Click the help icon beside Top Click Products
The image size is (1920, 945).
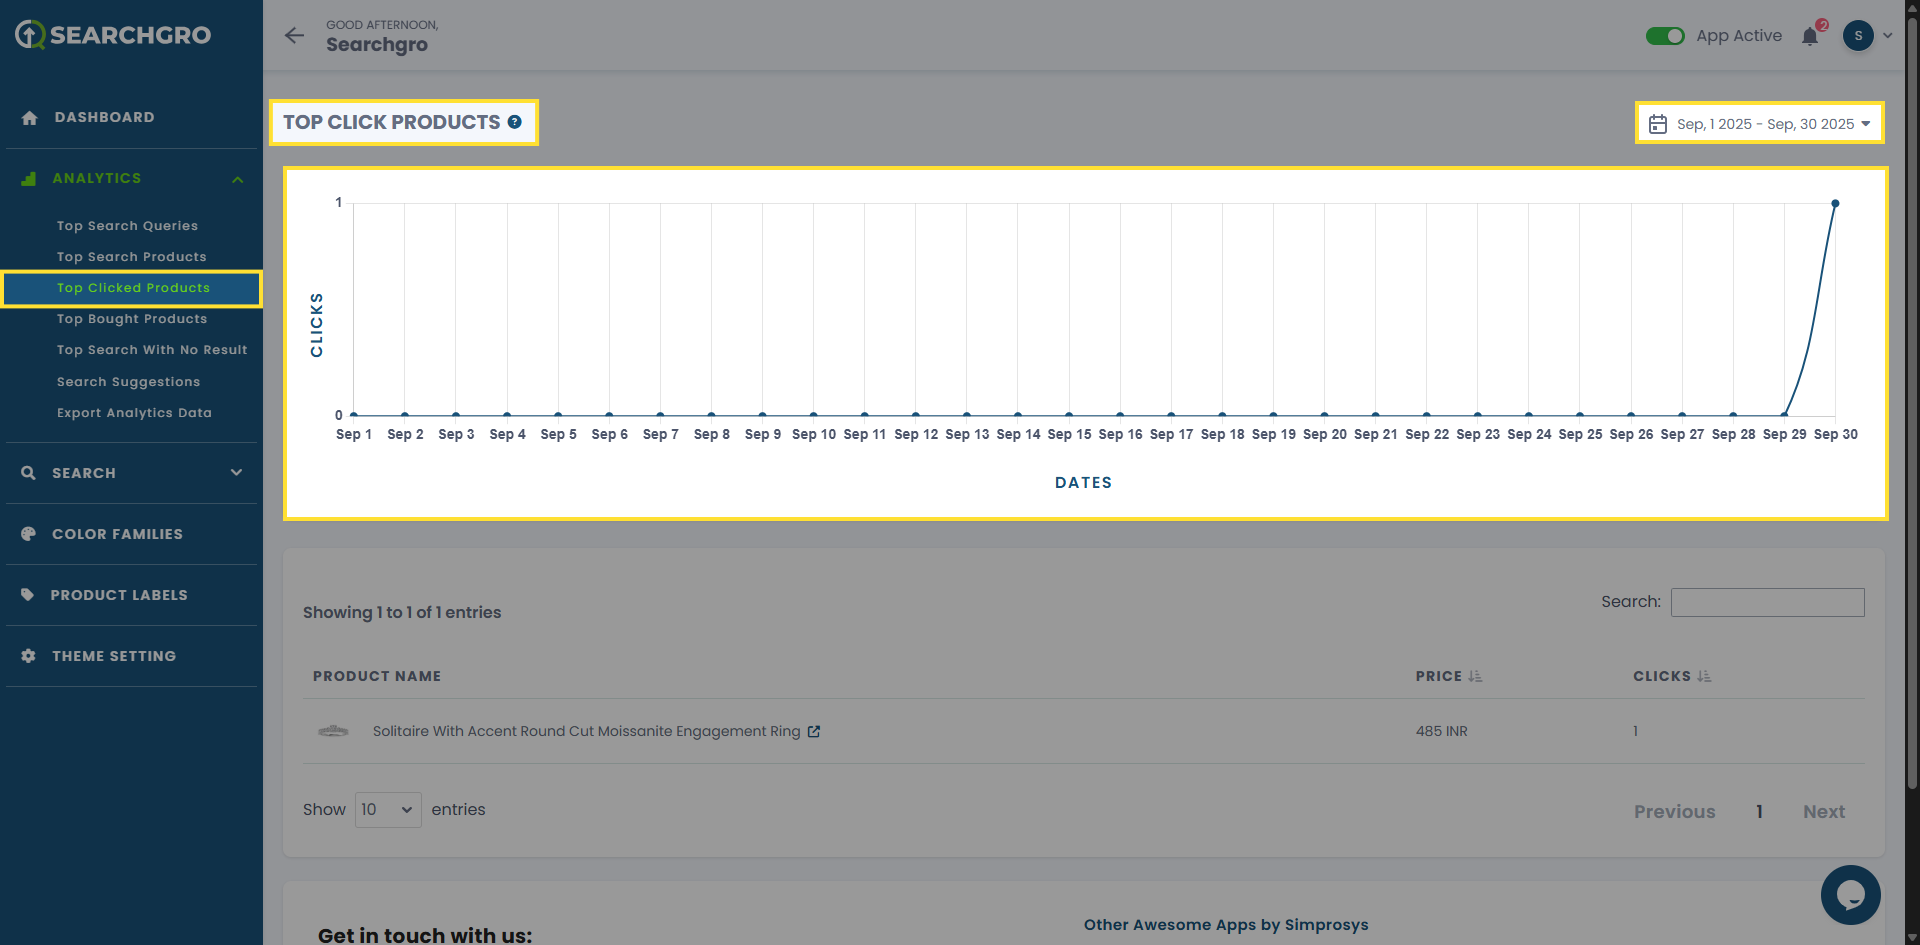[515, 122]
